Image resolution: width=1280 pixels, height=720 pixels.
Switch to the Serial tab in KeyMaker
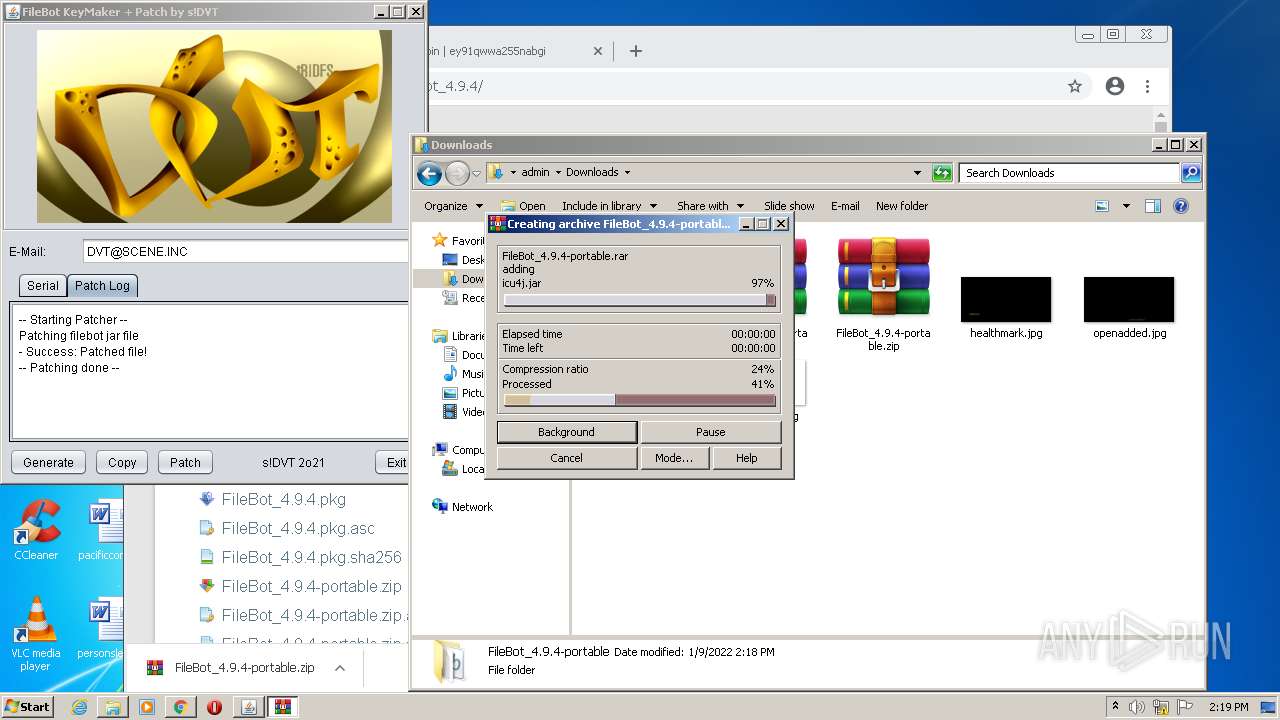coord(42,285)
